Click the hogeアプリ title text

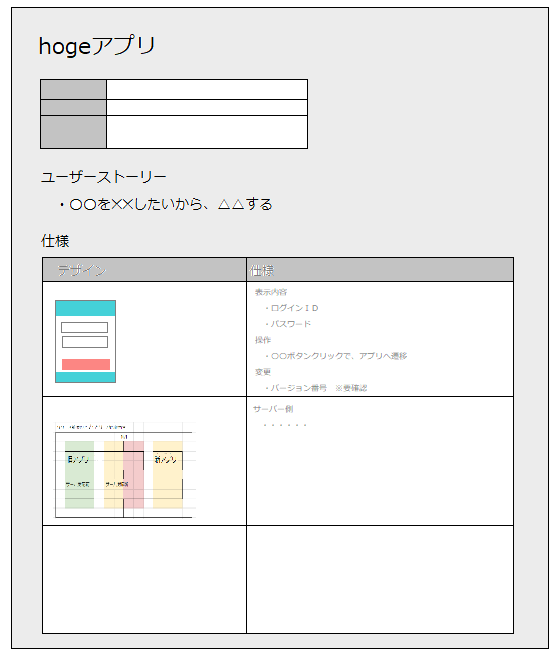[97, 45]
